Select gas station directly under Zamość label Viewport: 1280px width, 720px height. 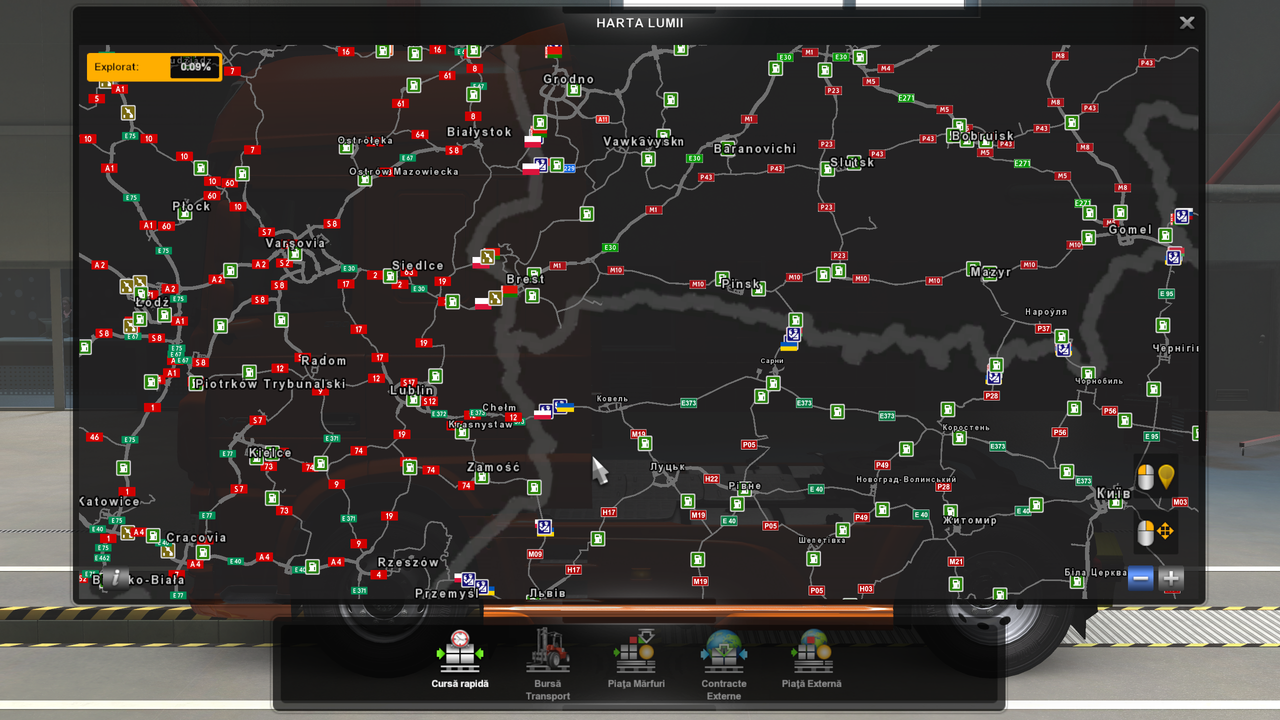pos(482,477)
